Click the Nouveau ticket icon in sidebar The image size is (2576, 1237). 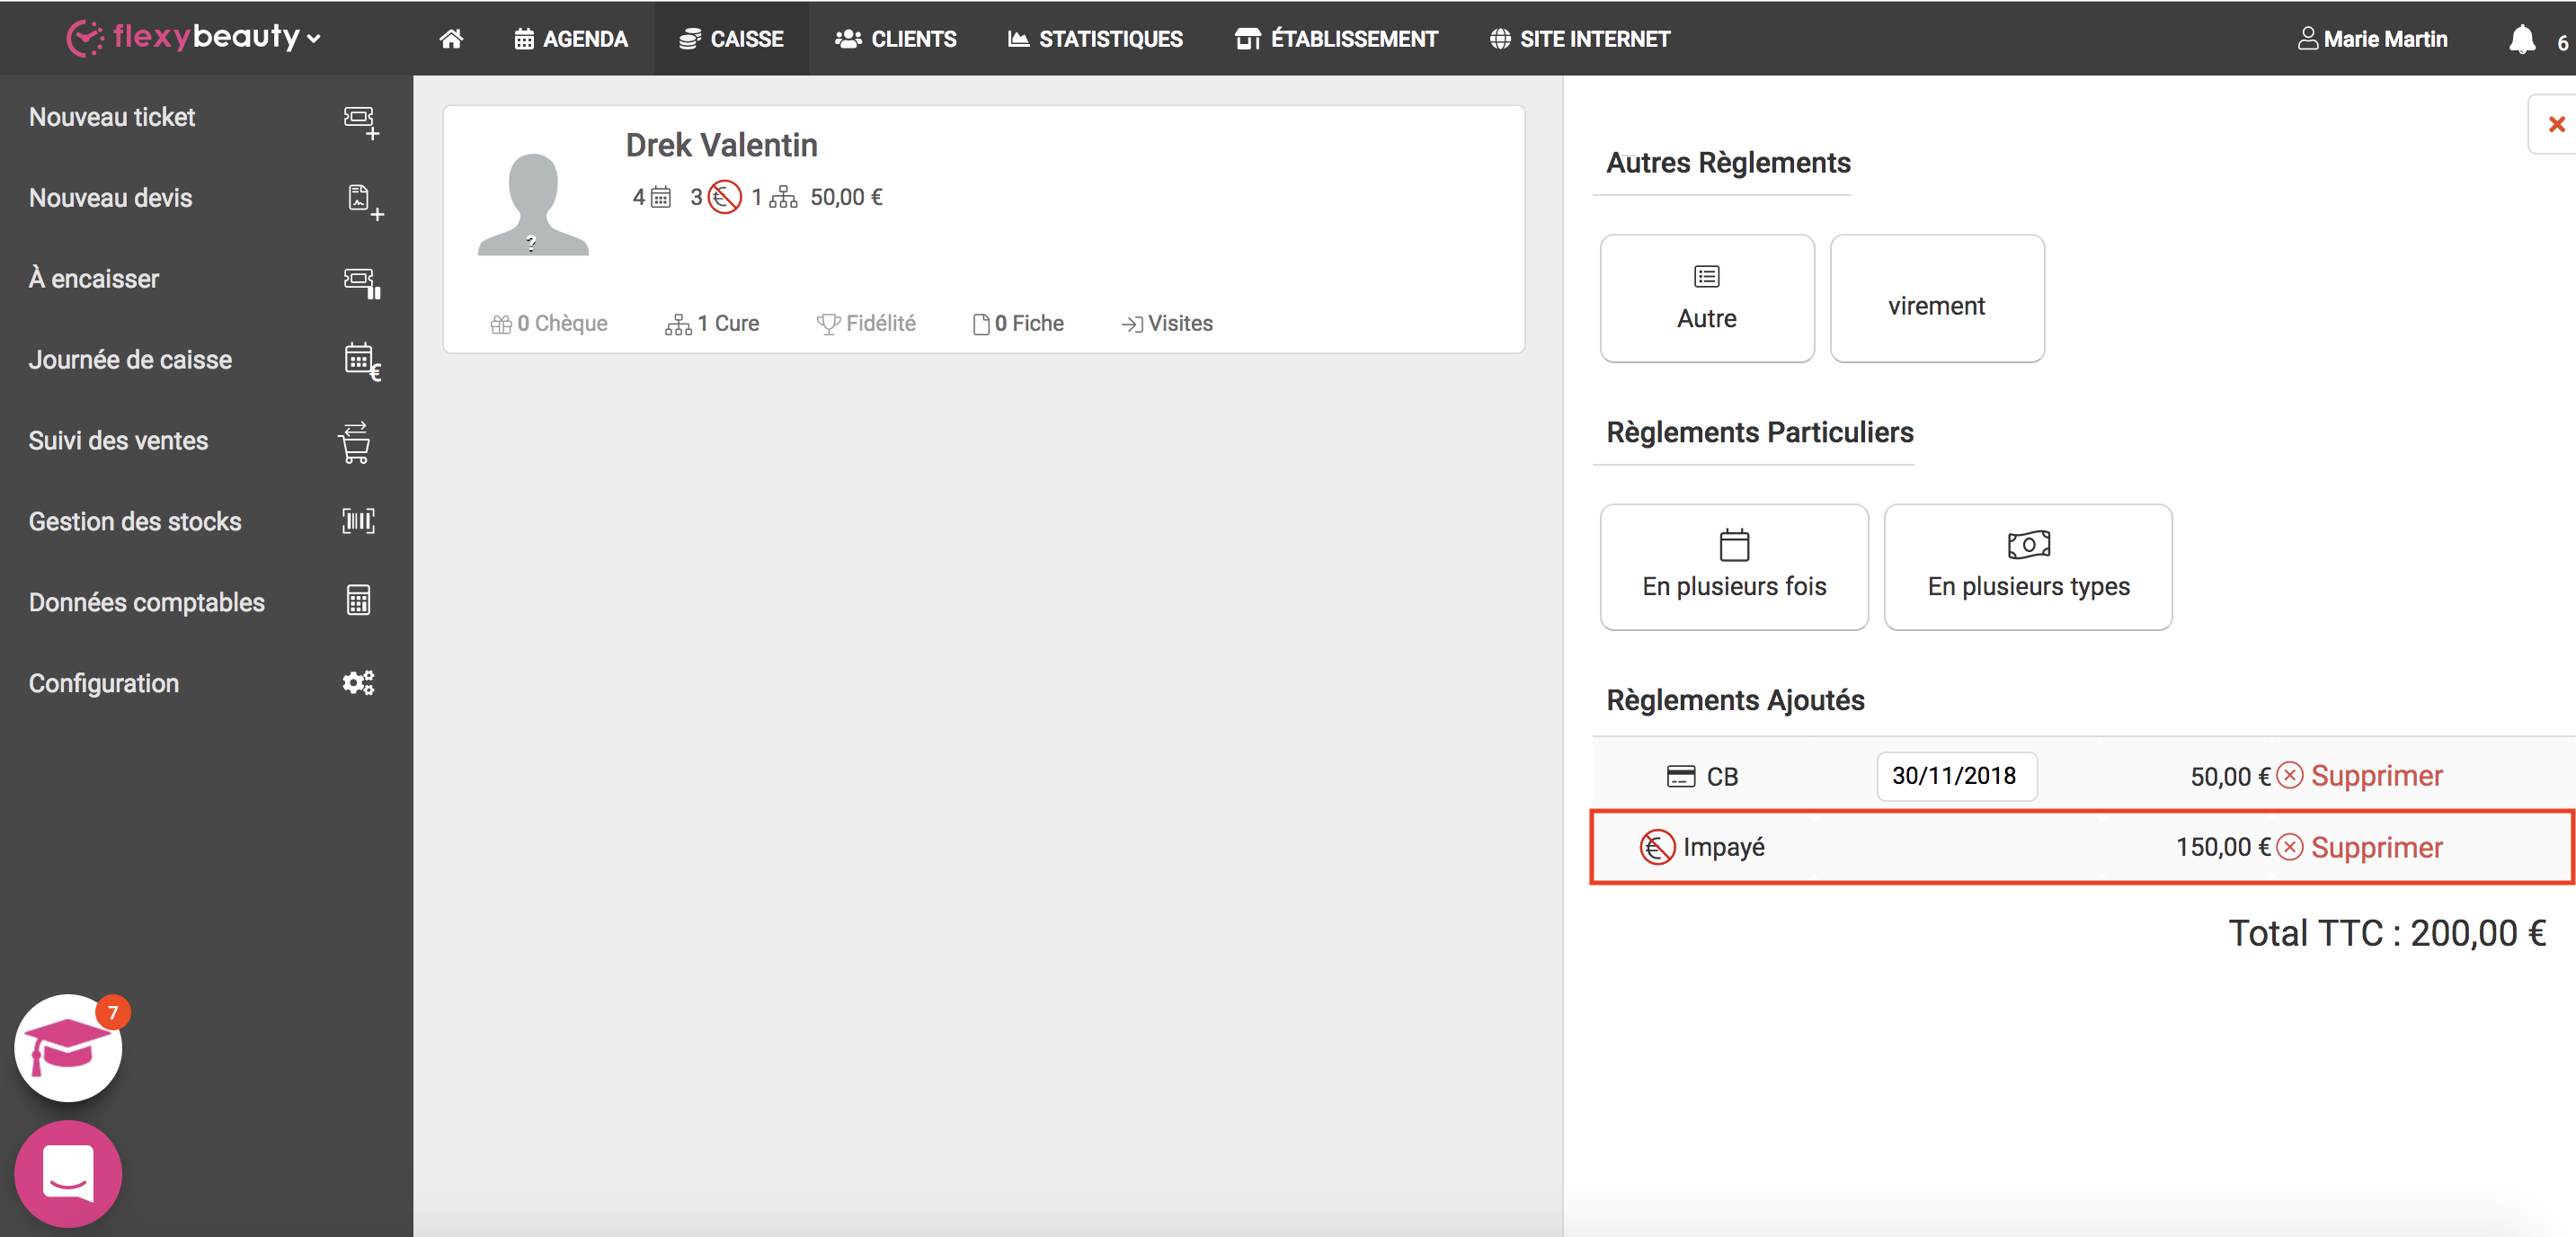(361, 121)
